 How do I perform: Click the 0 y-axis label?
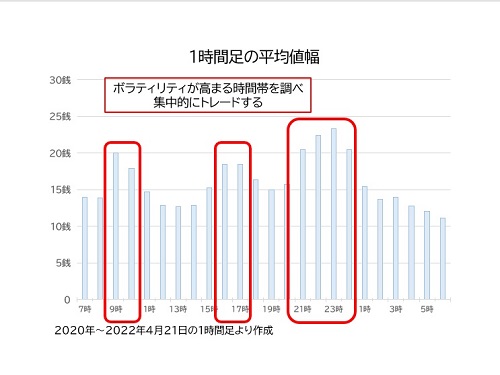pos(67,300)
